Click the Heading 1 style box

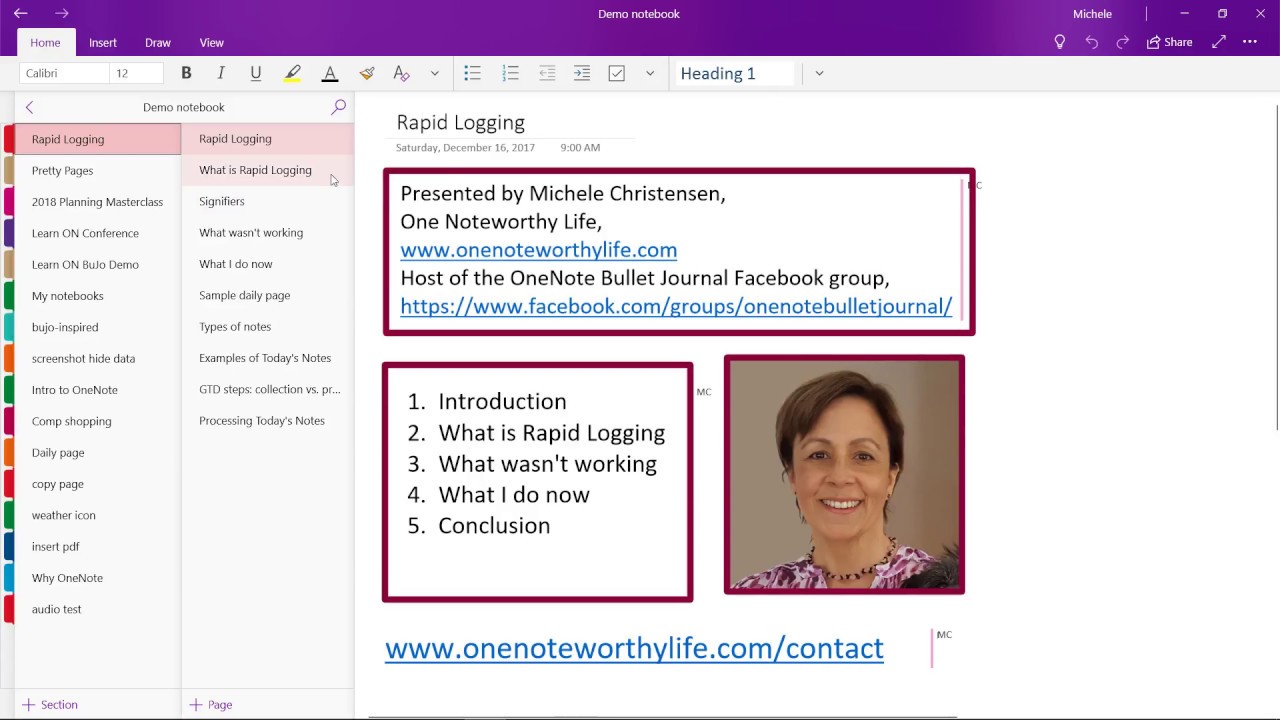(x=736, y=73)
